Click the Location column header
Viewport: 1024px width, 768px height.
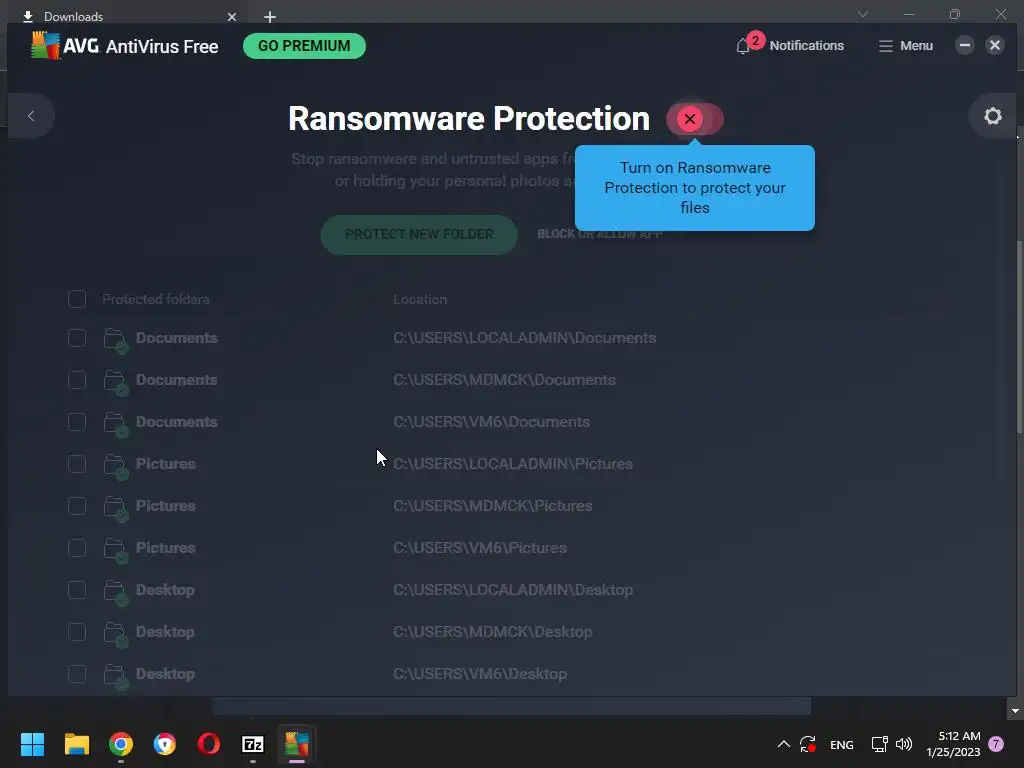(420, 299)
